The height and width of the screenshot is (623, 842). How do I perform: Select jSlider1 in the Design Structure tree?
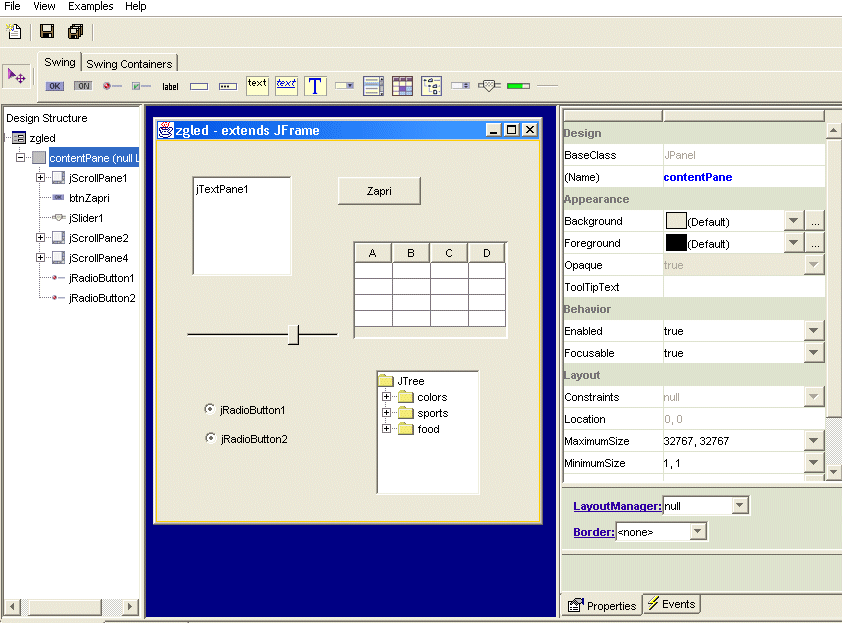[x=86, y=218]
